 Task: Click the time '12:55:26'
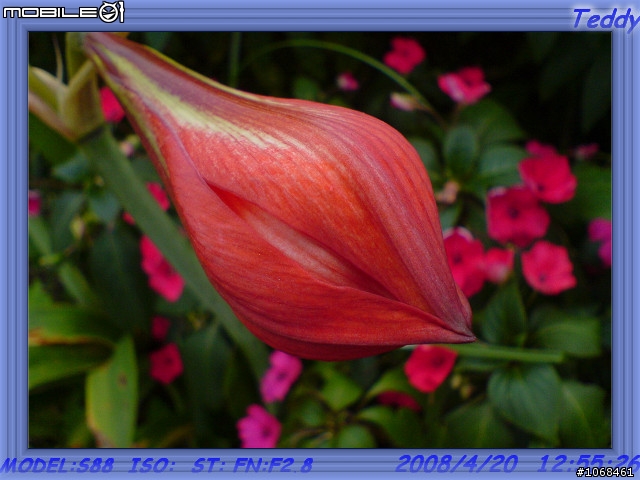[588, 462]
